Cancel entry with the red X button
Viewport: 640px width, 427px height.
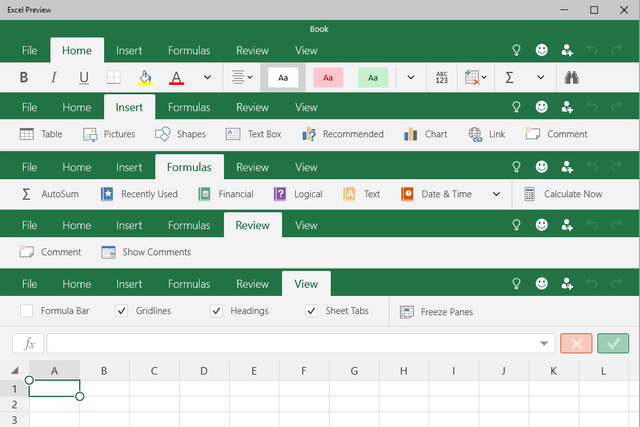576,343
